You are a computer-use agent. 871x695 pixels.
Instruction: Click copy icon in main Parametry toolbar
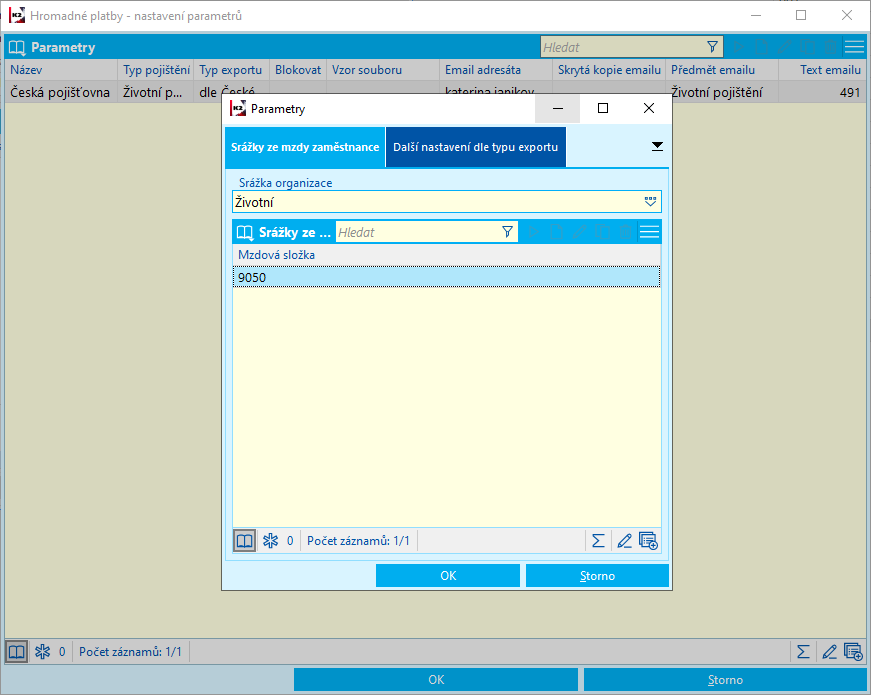(807, 48)
